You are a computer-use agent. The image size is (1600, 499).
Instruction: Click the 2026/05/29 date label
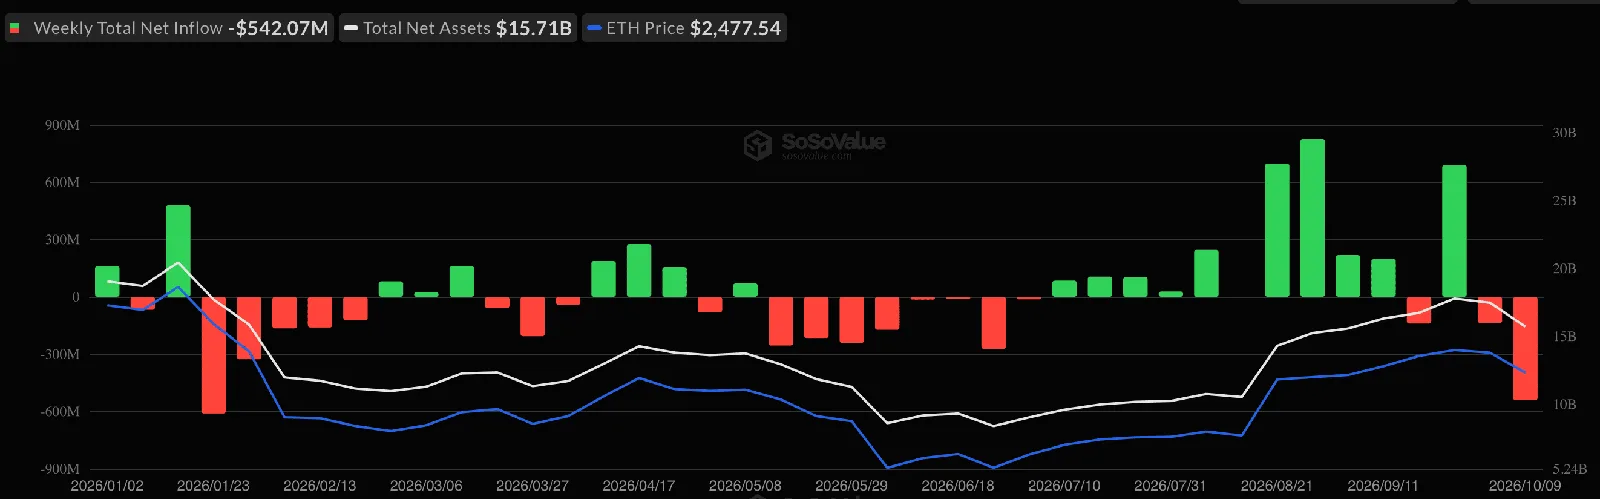pos(852,486)
